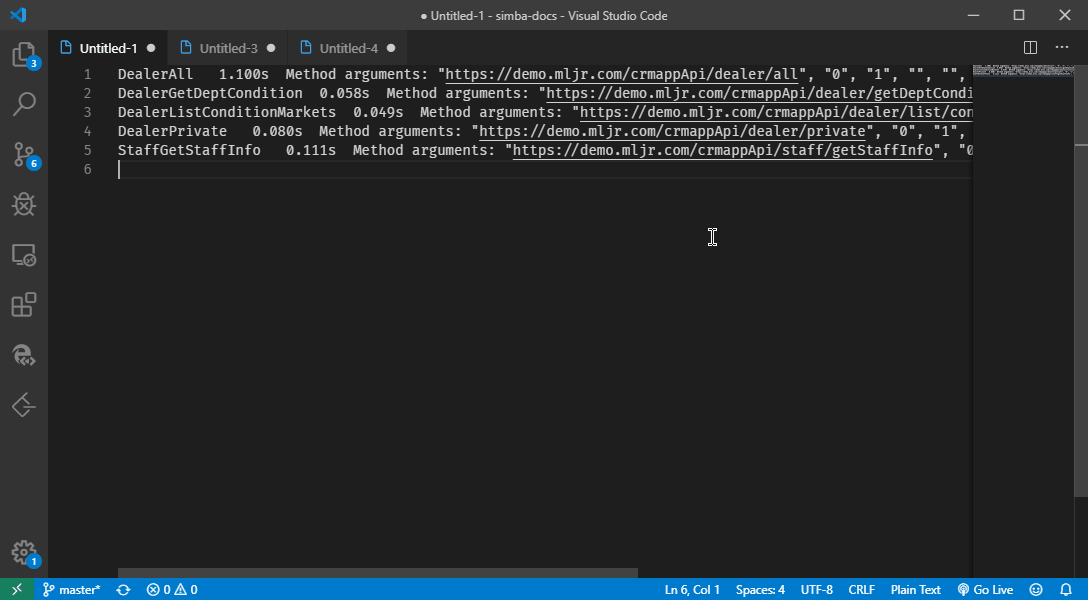This screenshot has height=600, width=1088.
Task: Switch to the Untitled-3 tab
Action: point(227,46)
